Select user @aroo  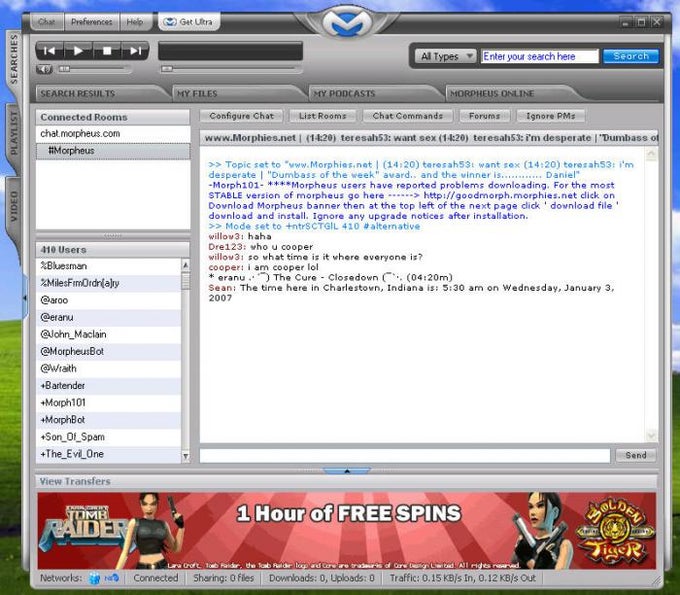point(108,300)
